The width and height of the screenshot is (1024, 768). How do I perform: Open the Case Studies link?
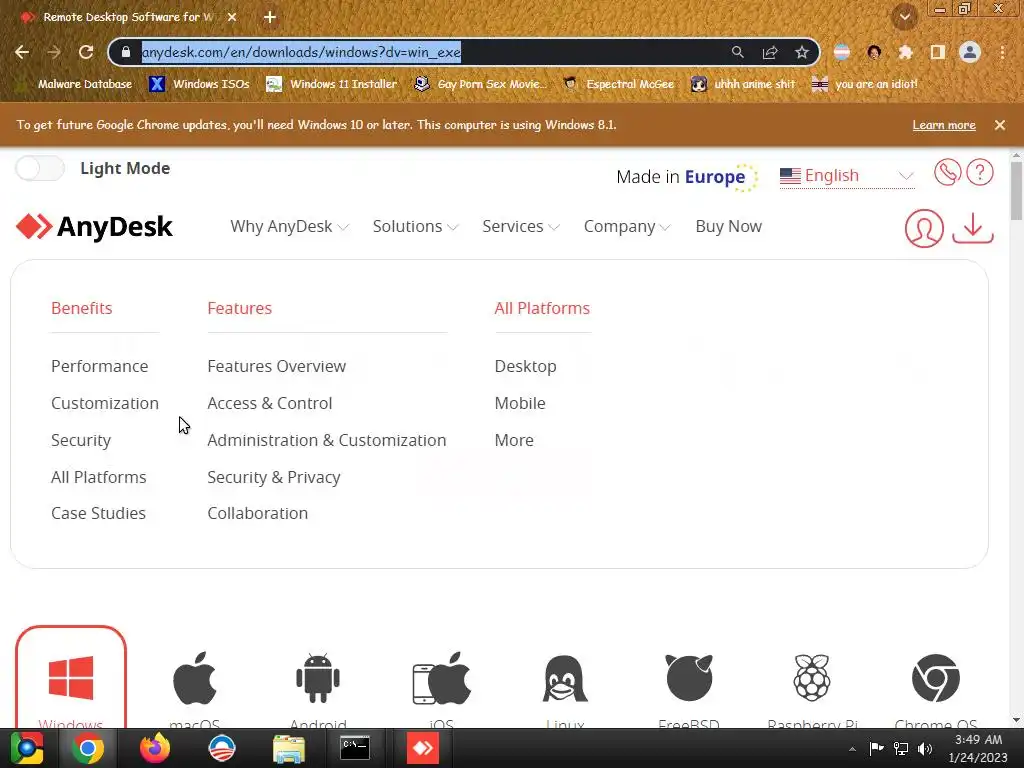(x=98, y=513)
